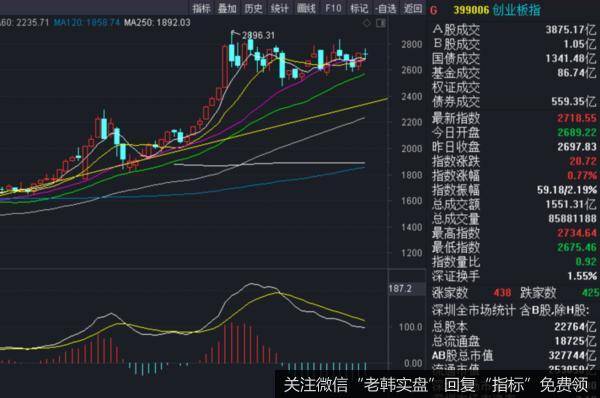Click the 权证成交 row label
600x398 pixels.
pyautogui.click(x=456, y=88)
